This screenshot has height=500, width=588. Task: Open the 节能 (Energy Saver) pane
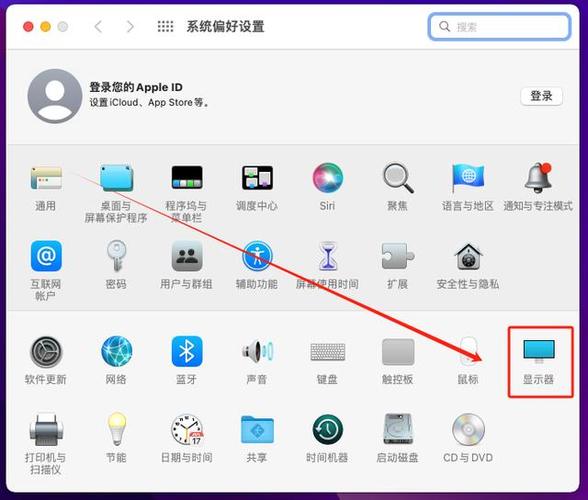116,429
